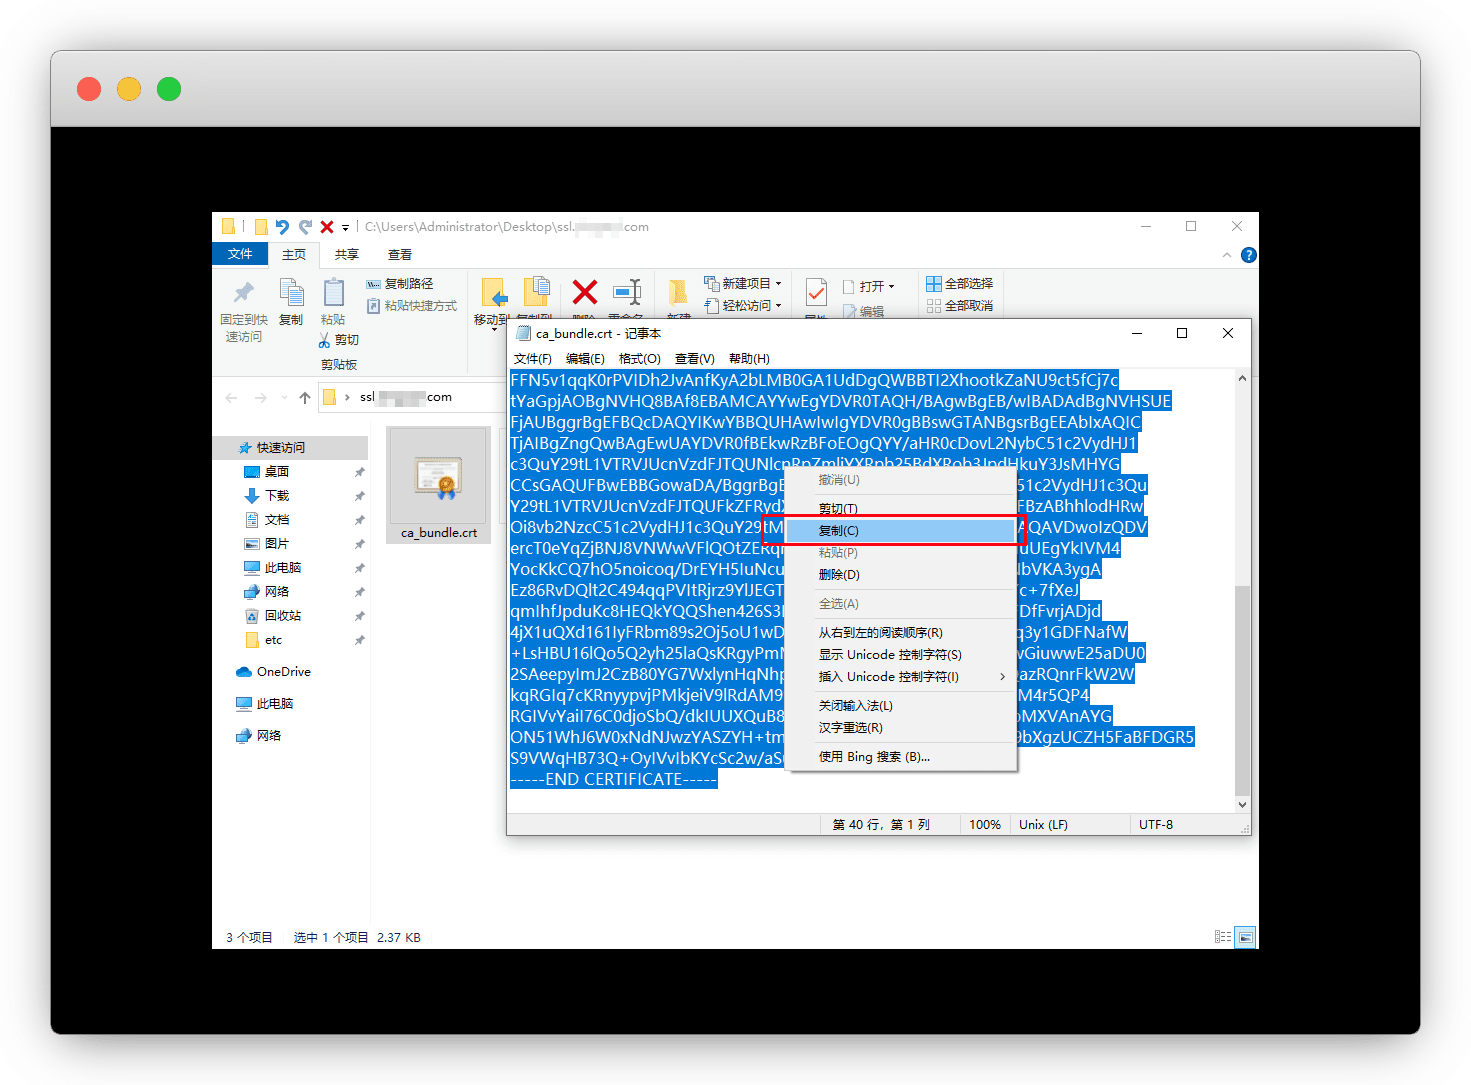The height and width of the screenshot is (1085, 1471).
Task: Click the Pin to Quick Access icon
Action: [x=243, y=293]
